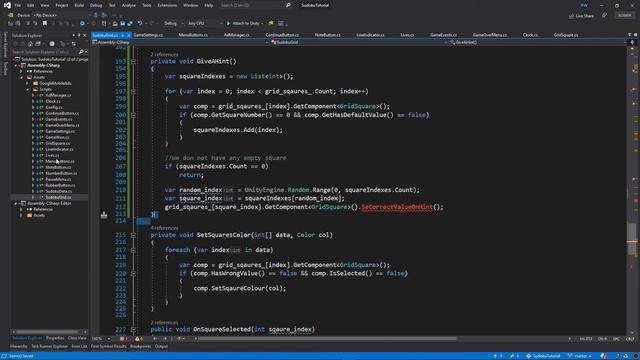
Task: Open the Edit menu
Action: coord(31,5)
